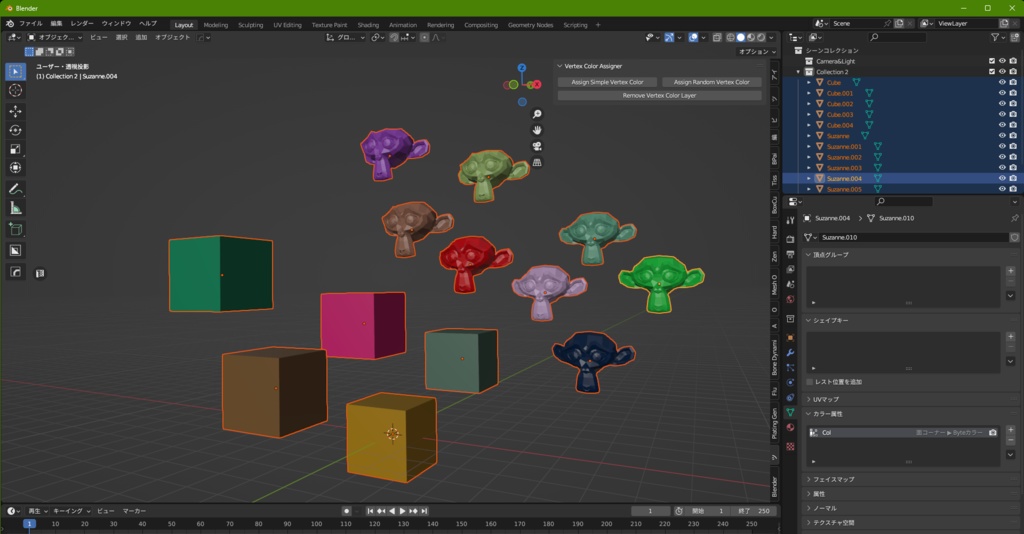Switch to the Geometry Nodes workspace tab
The height and width of the screenshot is (534, 1024).
[530, 25]
